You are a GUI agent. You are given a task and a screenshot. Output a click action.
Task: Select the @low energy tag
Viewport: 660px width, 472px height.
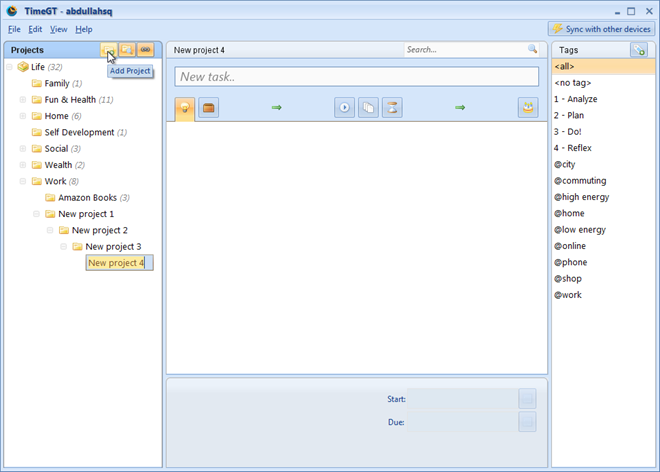(x=603, y=230)
